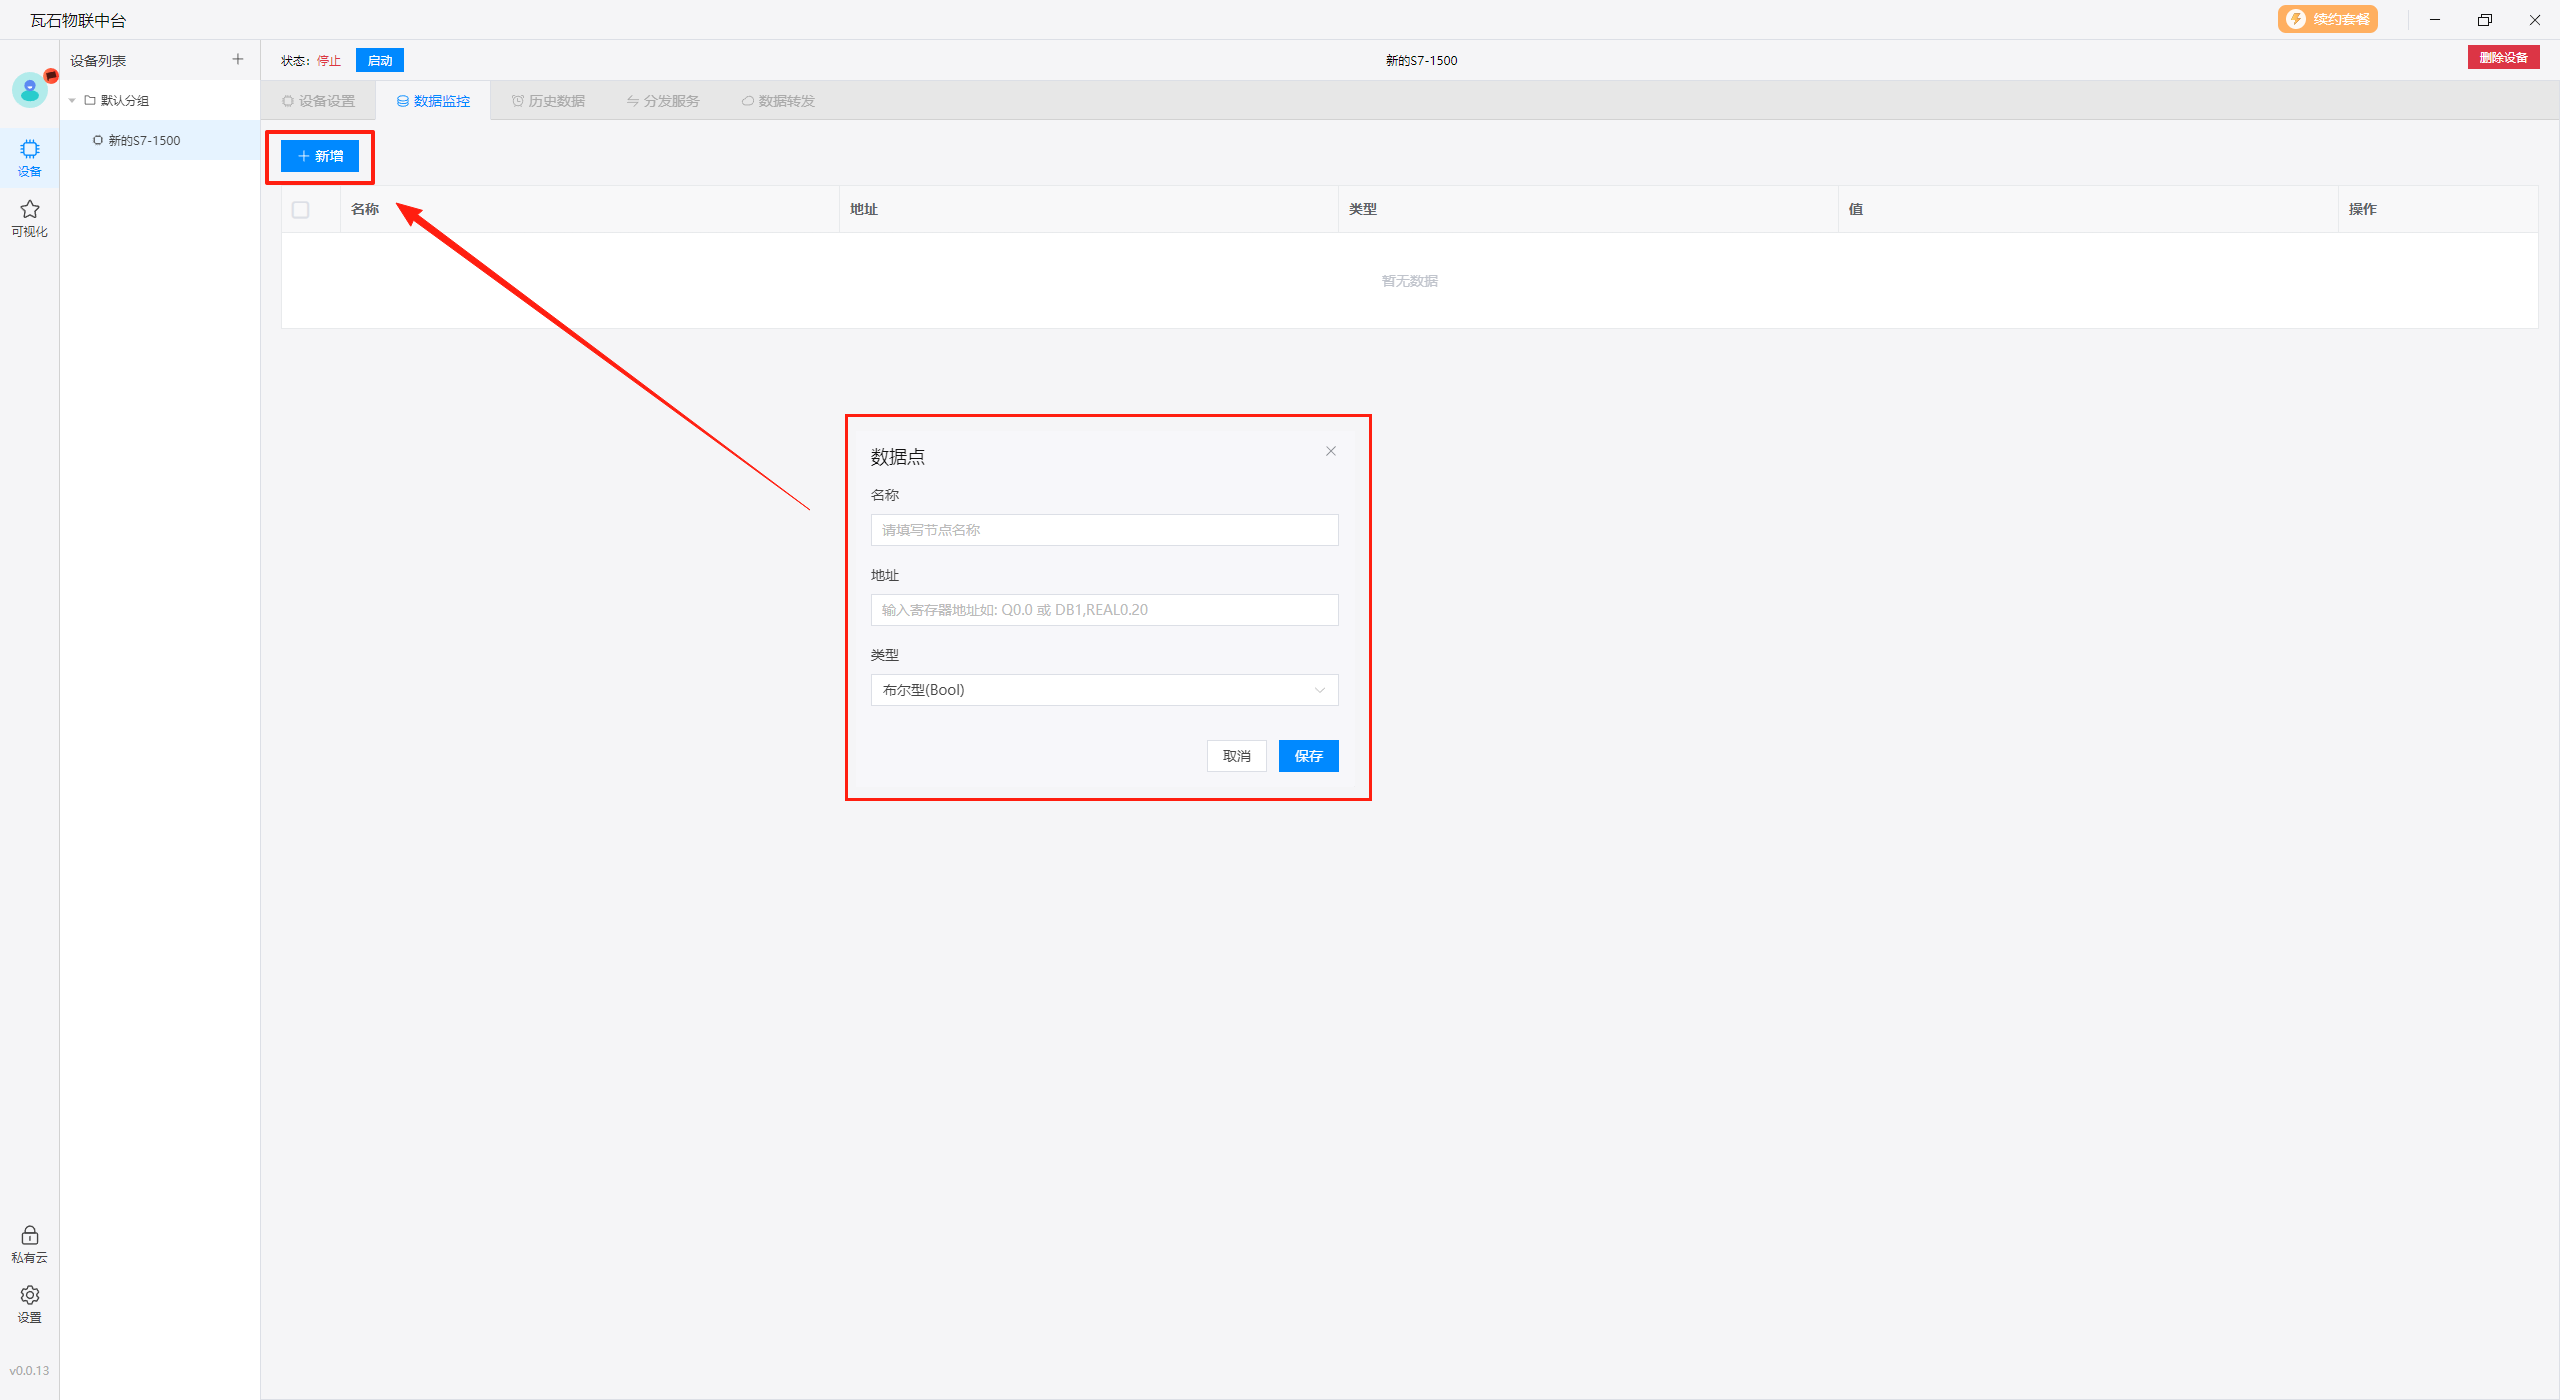Click the red 删除设备 button
The height and width of the screenshot is (1400, 2560).
pos(2503,58)
